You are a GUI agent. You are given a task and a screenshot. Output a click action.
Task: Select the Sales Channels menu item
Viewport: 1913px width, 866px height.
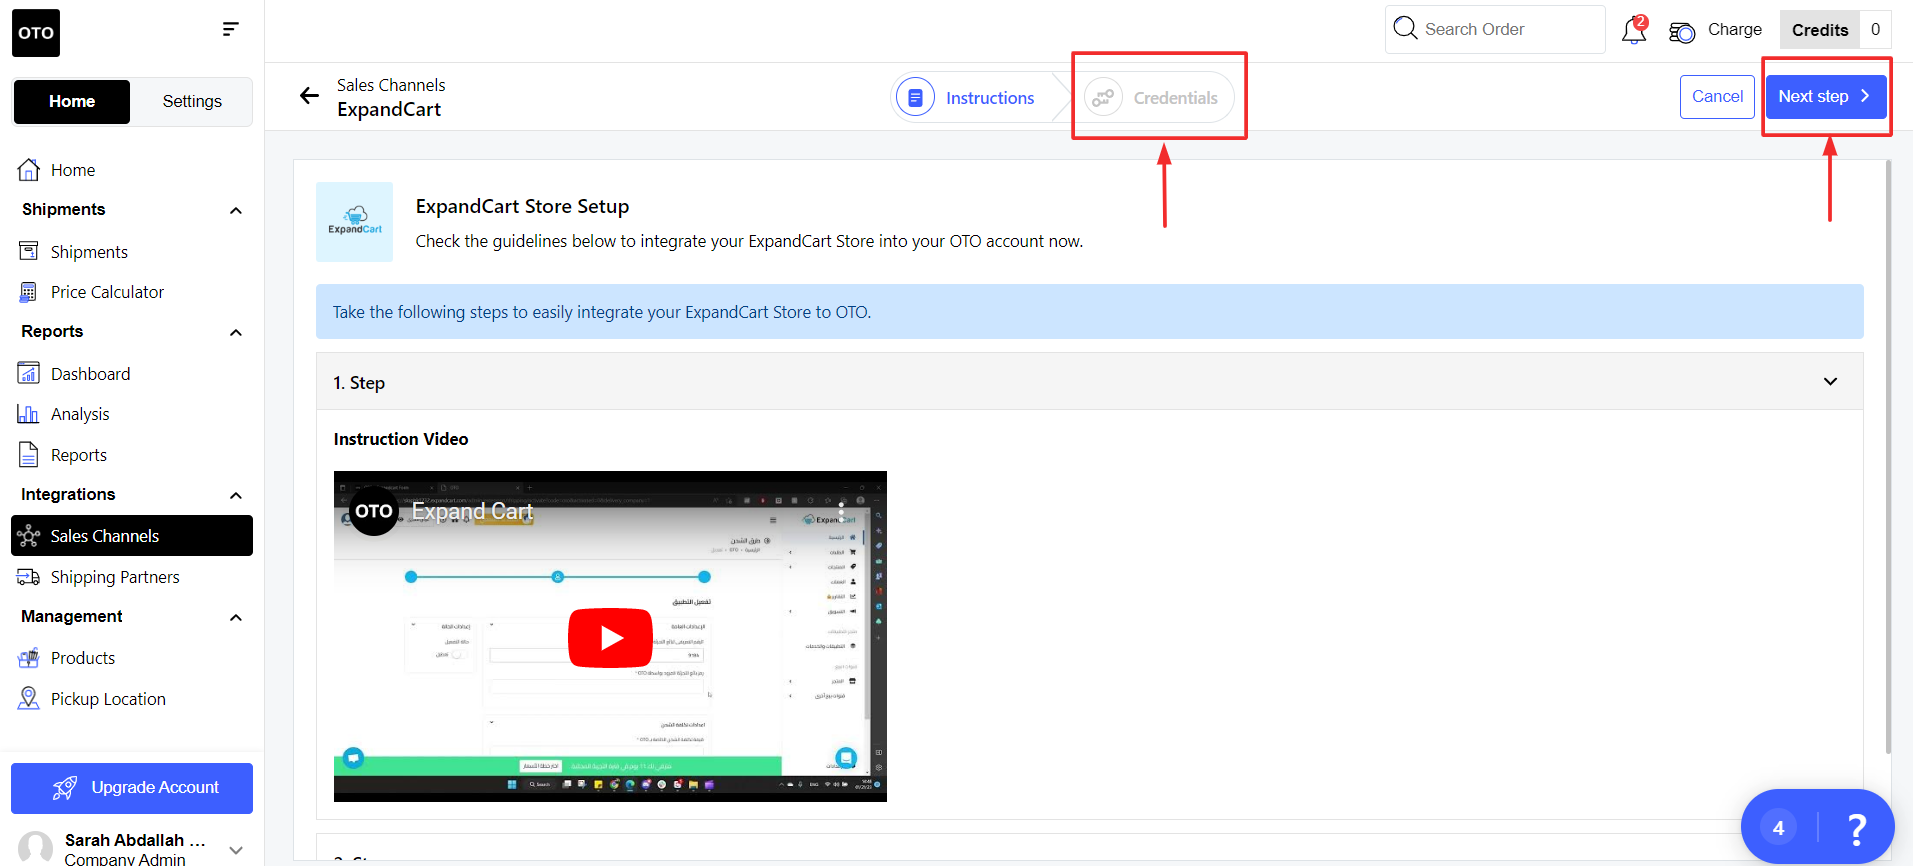pos(132,536)
